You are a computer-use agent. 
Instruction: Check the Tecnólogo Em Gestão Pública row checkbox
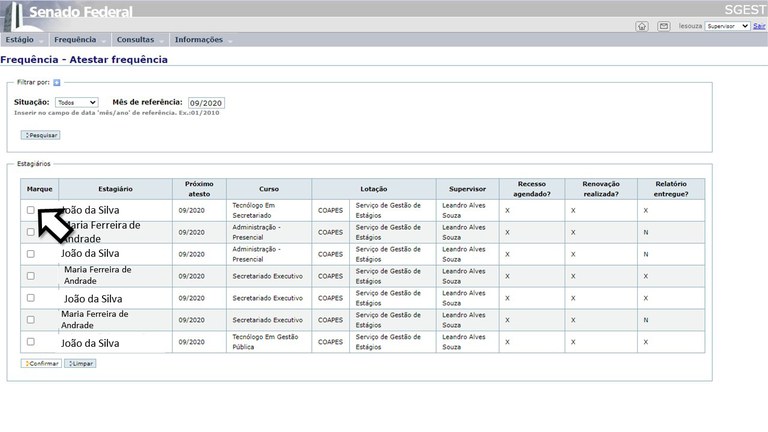click(x=30, y=342)
